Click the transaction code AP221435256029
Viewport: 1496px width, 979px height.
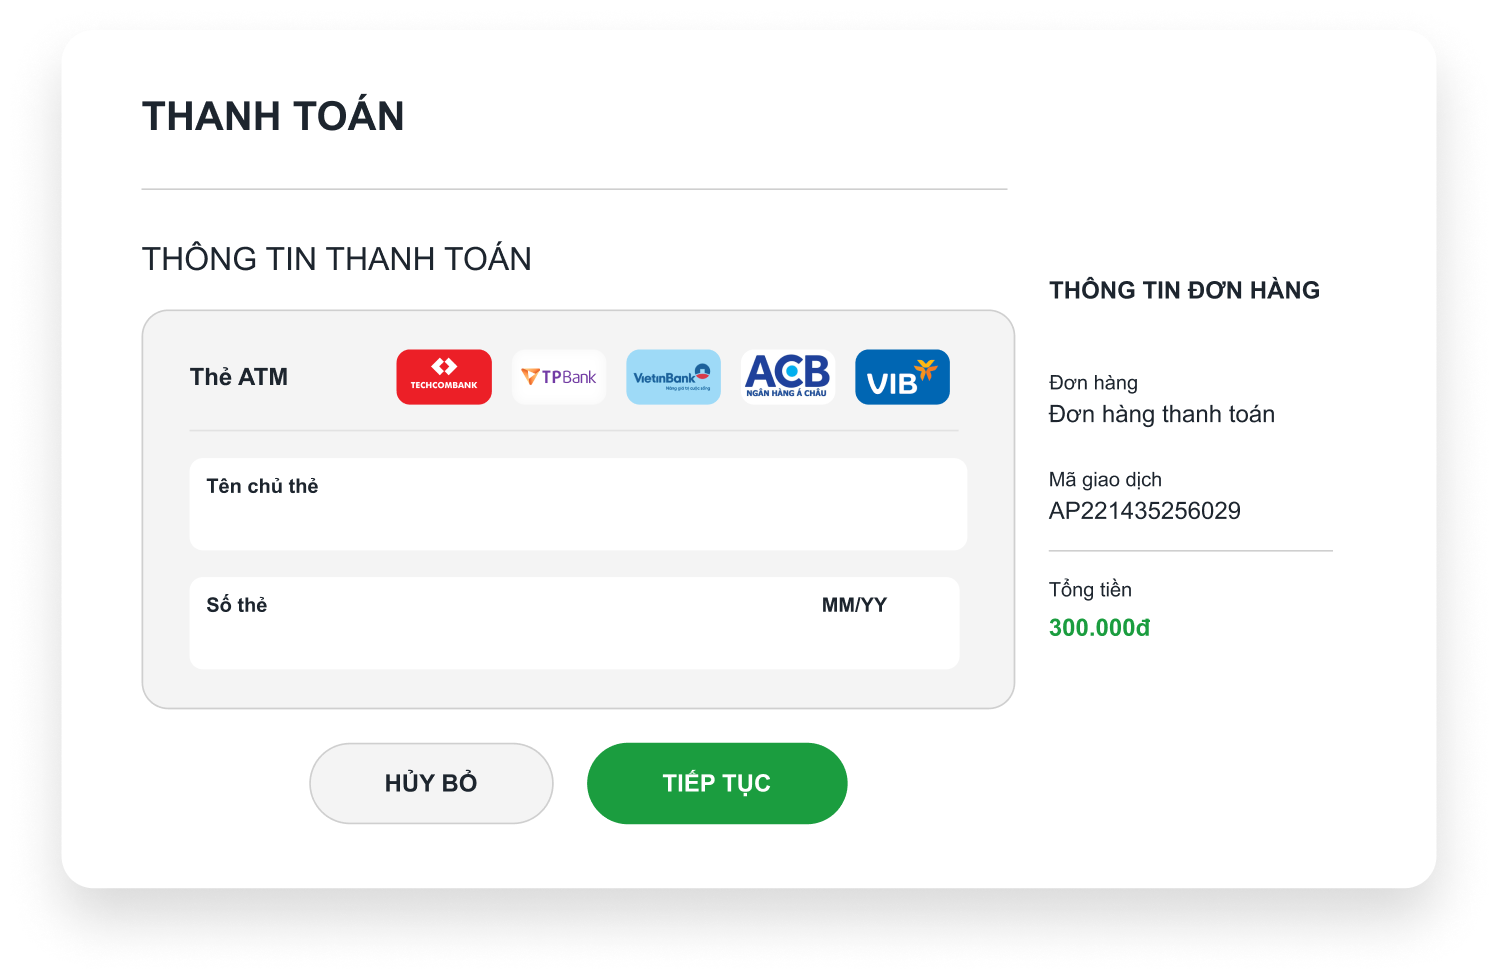[x=1144, y=511]
